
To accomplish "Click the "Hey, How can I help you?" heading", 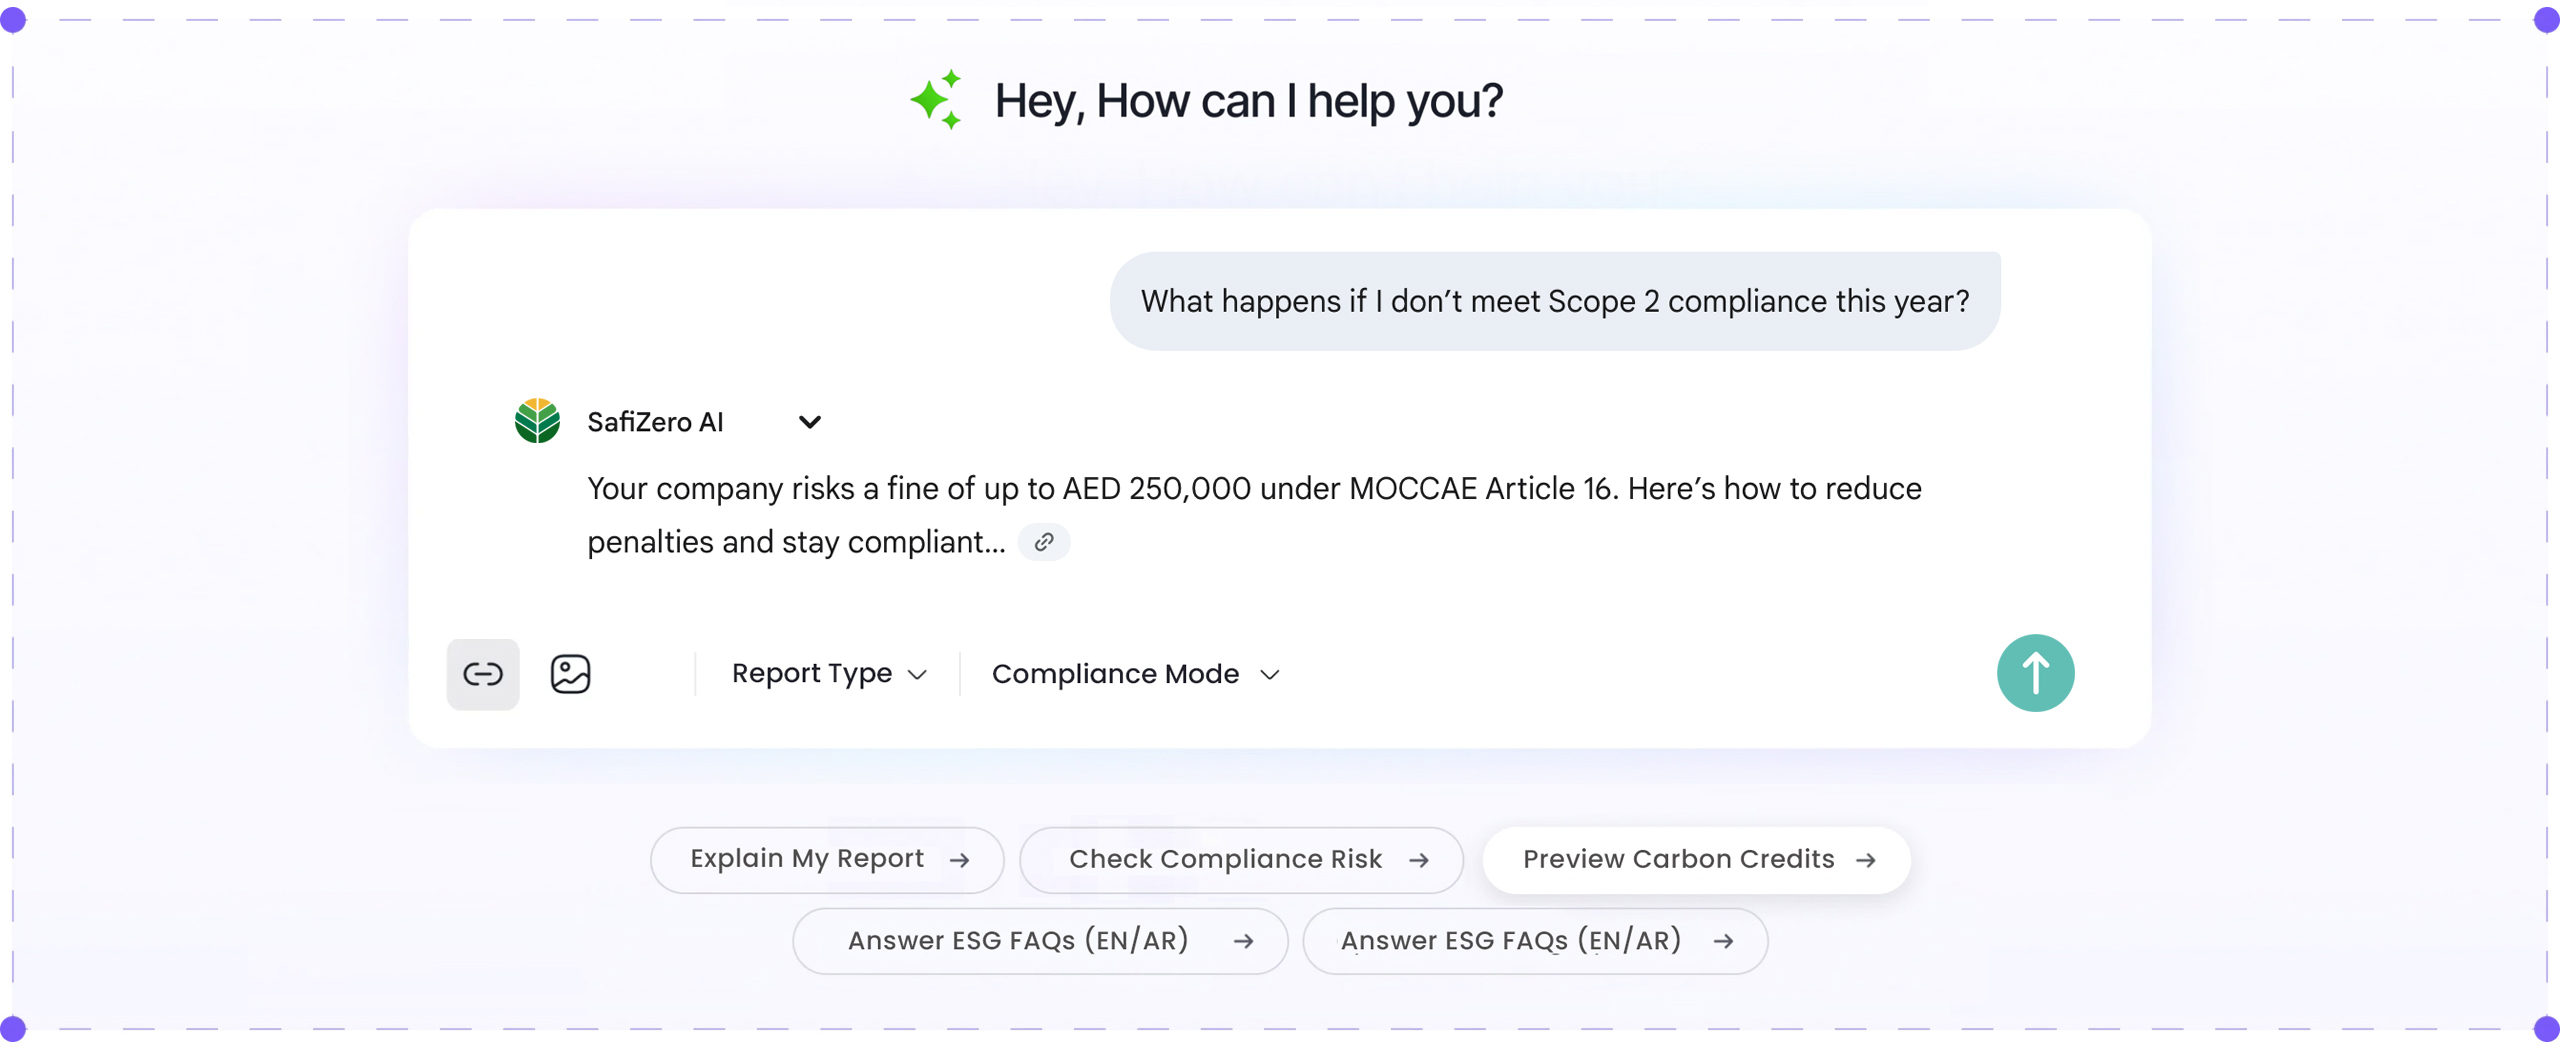I will coord(1247,101).
